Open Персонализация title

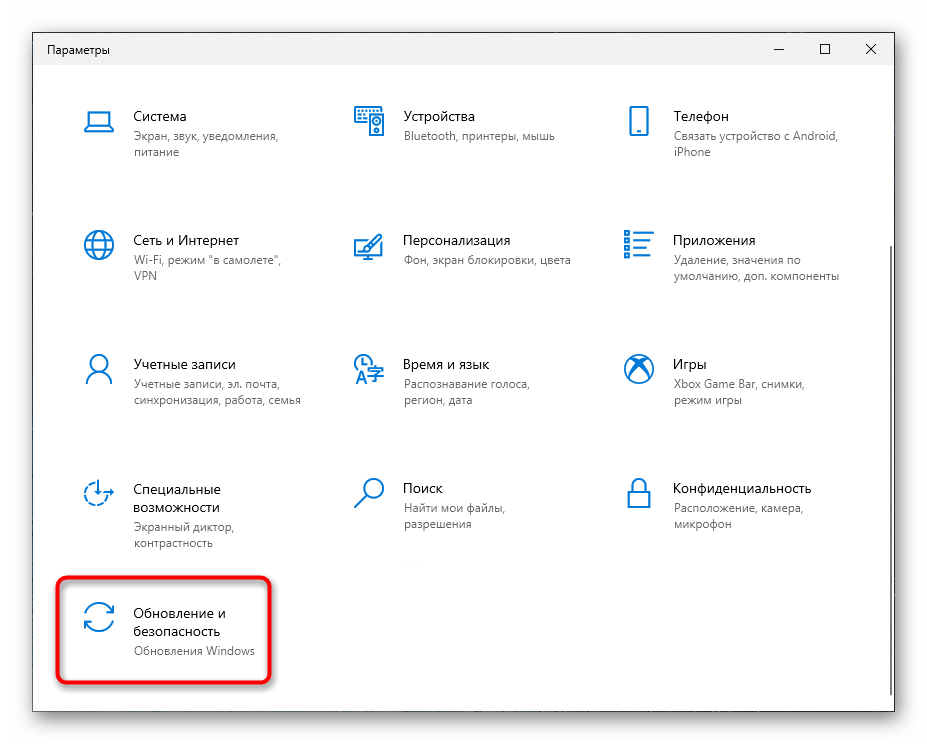point(456,241)
